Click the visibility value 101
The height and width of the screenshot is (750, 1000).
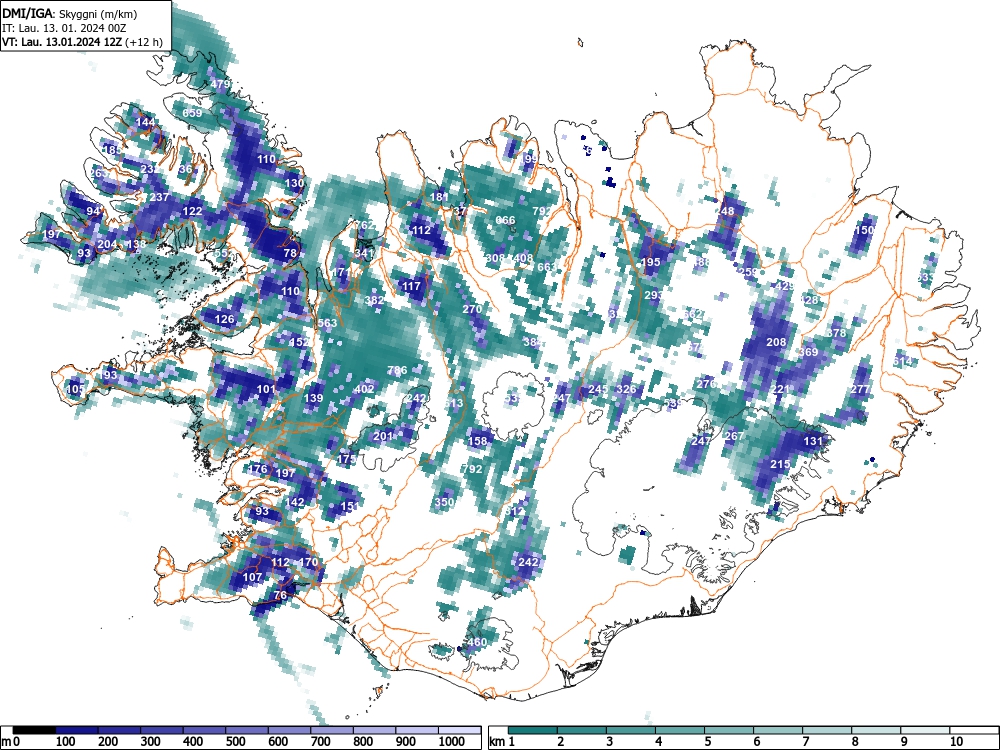pos(266,389)
